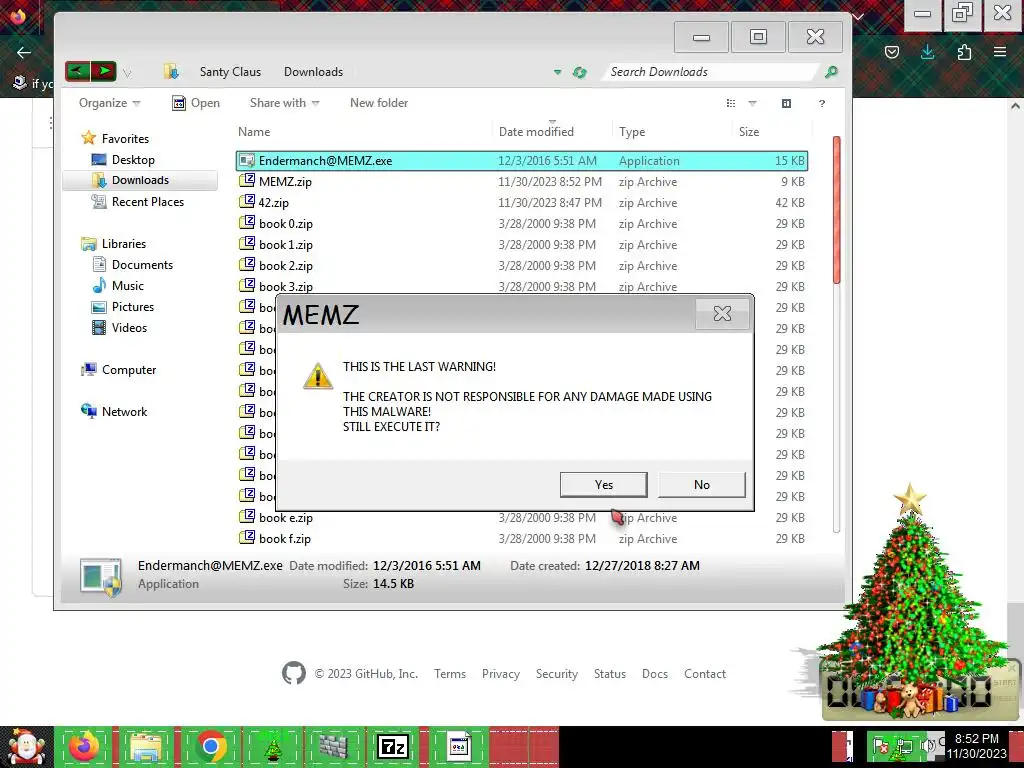Viewport: 1024px width, 768px height.
Task: Click the Action Center flag tray icon
Action: [x=880, y=746]
